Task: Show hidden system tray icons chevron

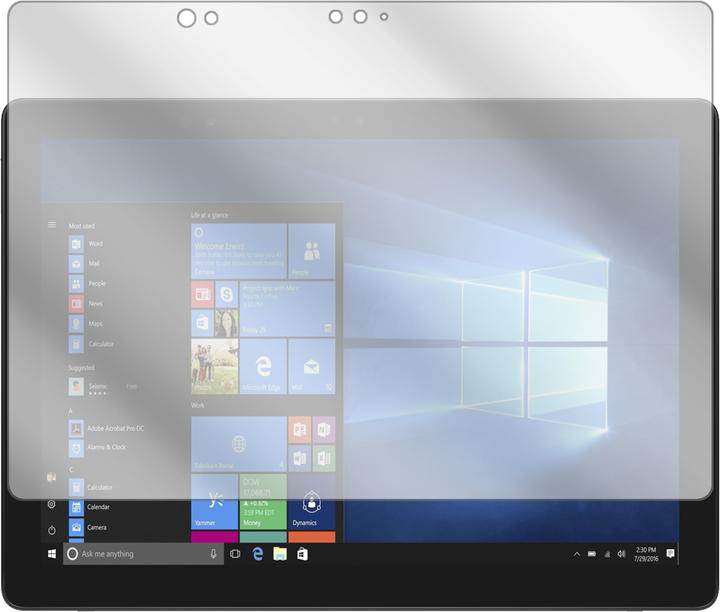Action: (577, 555)
